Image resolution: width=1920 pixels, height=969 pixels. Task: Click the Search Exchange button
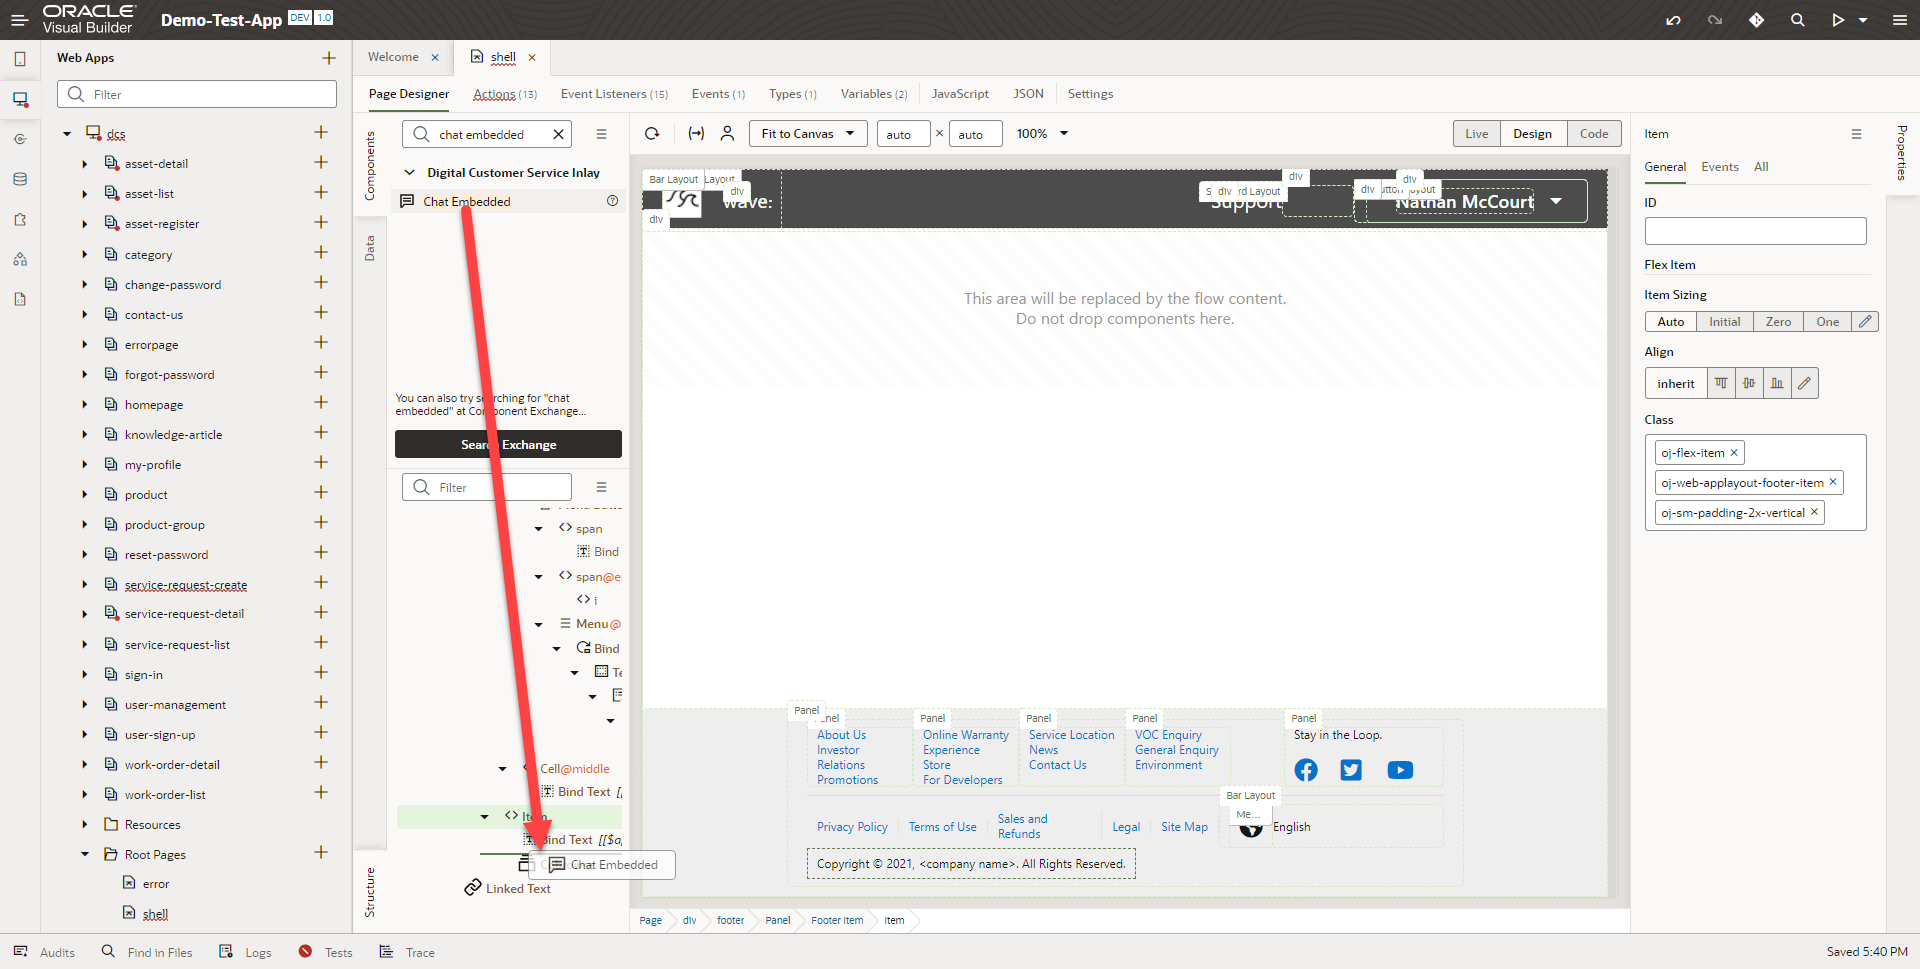click(x=508, y=444)
